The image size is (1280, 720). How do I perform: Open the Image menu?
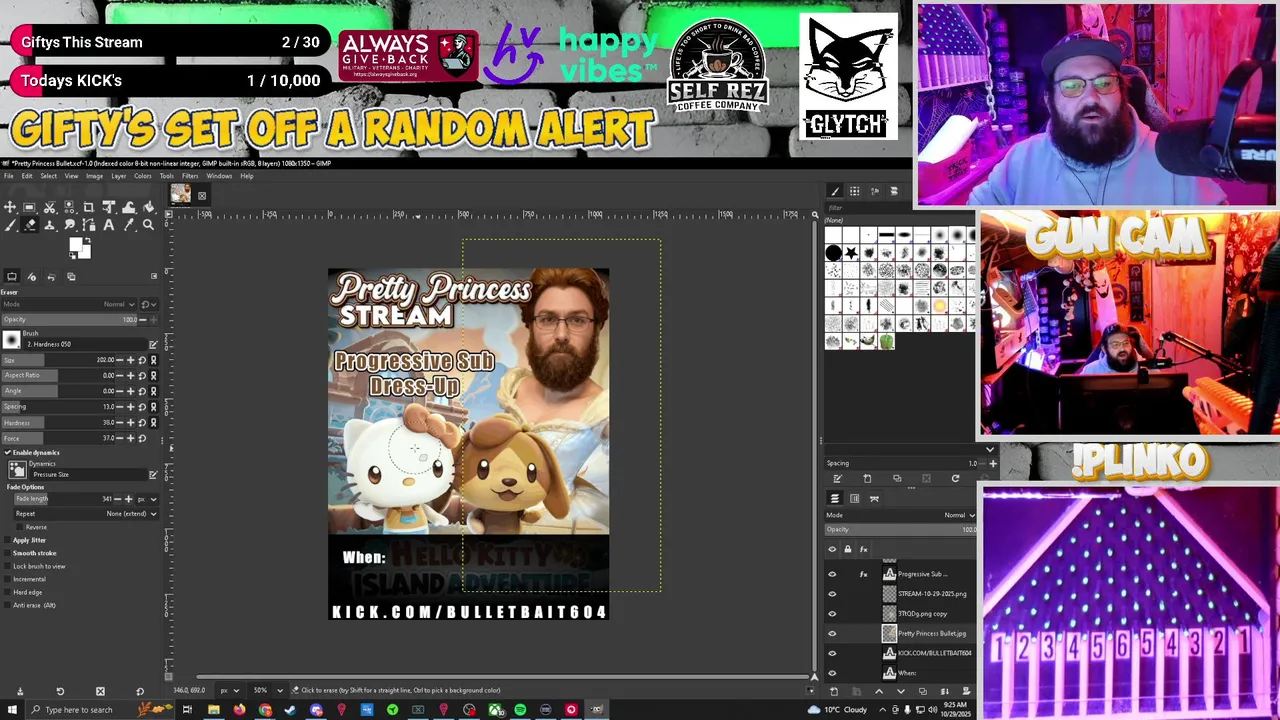[94, 176]
